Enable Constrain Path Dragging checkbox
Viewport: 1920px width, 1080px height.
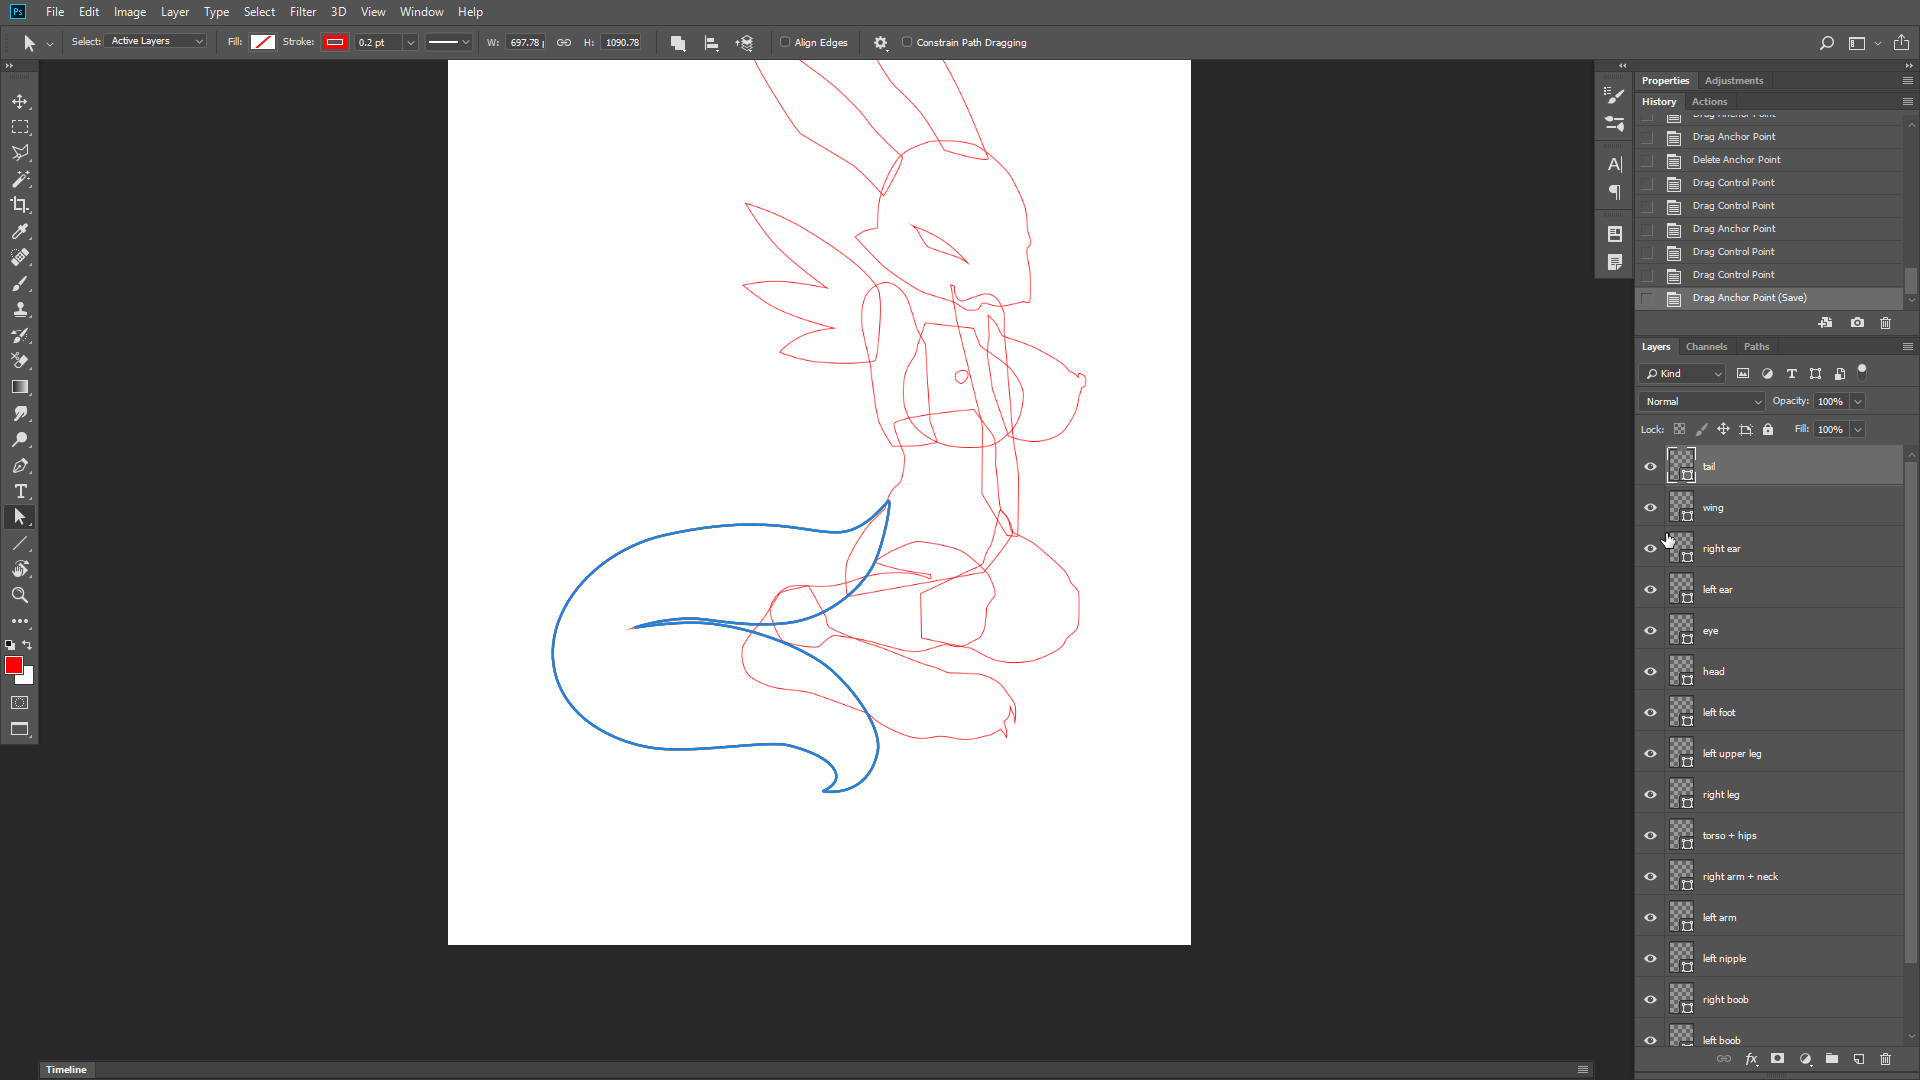pyautogui.click(x=907, y=42)
